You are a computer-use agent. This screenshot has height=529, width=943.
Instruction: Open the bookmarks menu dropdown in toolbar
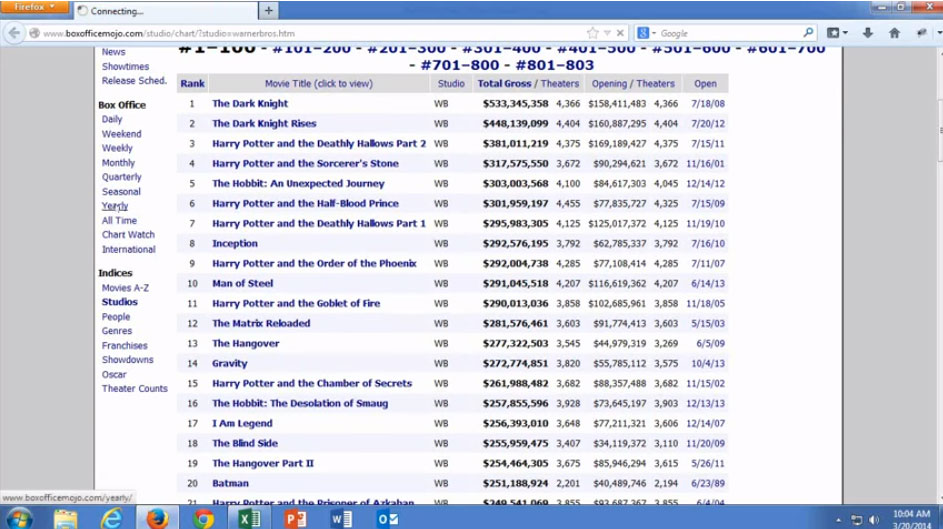pyautogui.click(x=835, y=33)
